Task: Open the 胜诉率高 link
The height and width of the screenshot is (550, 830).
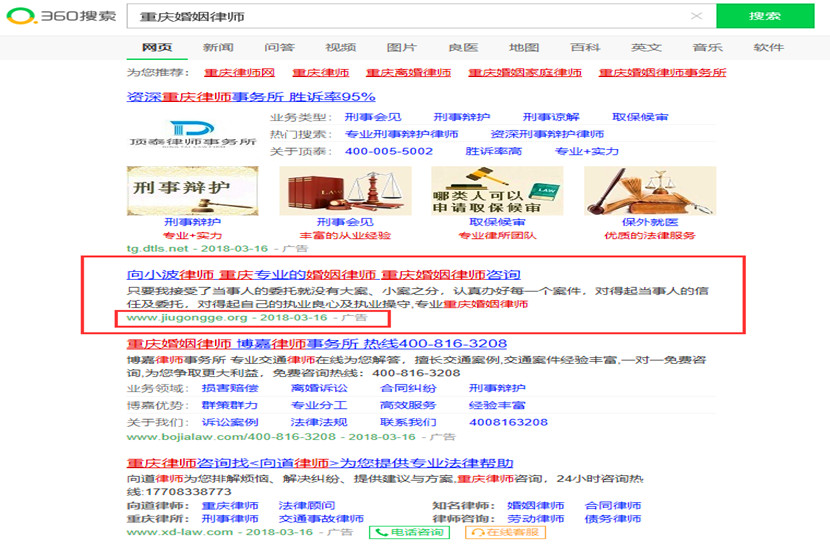Action: click(x=493, y=151)
